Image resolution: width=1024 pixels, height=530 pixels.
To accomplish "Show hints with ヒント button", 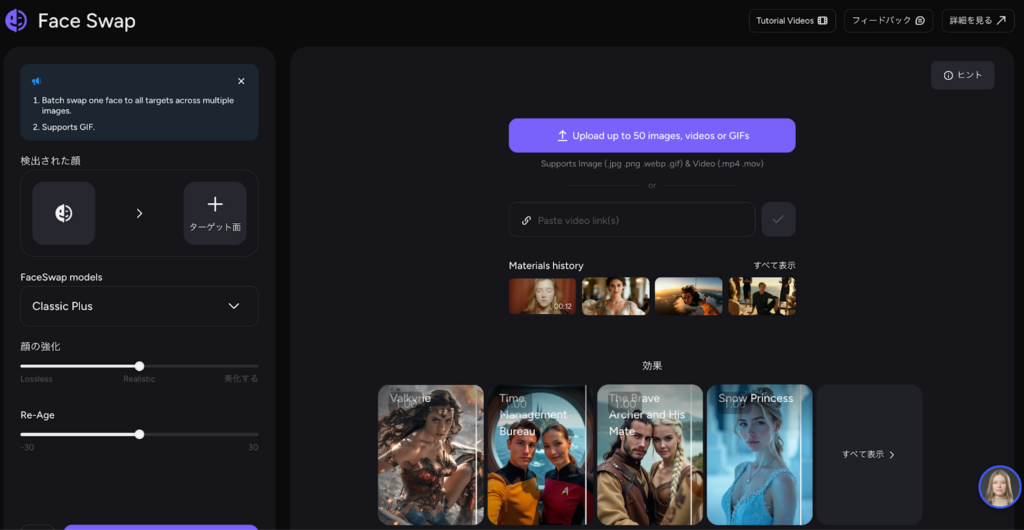I will (x=962, y=75).
